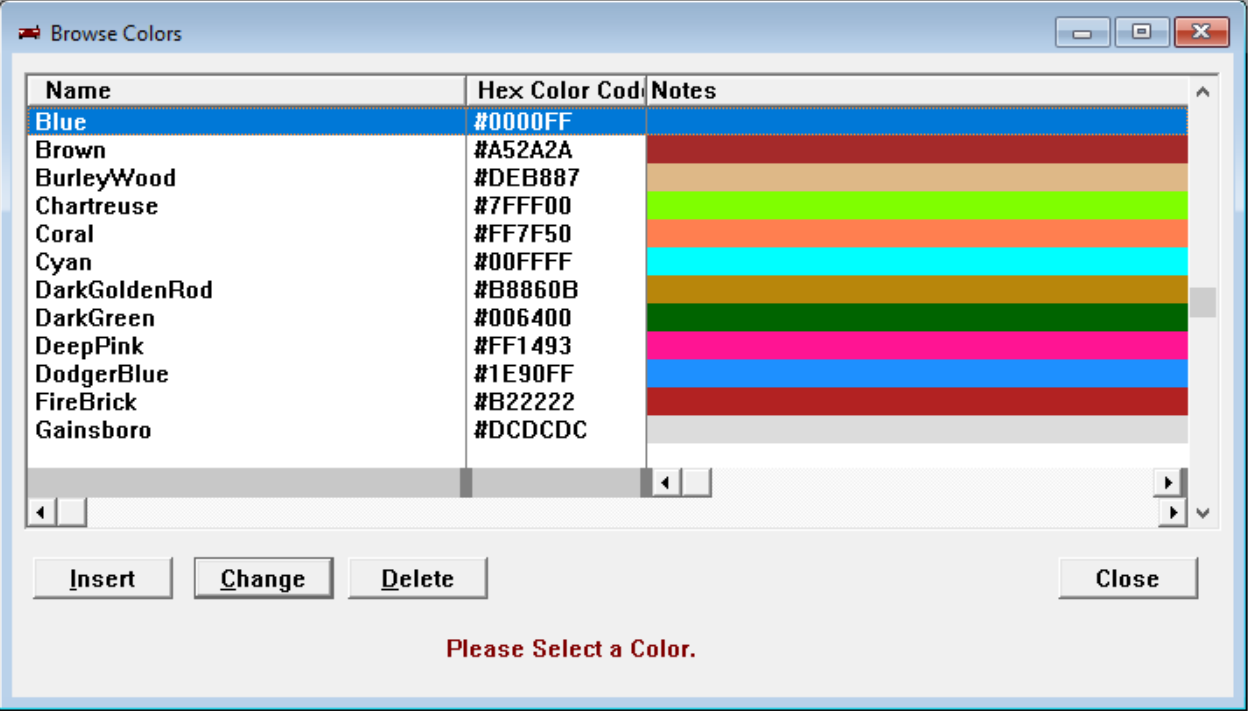The height and width of the screenshot is (711, 1248).
Task: Click list bottom scrollbar right arrow
Action: (x=1172, y=513)
